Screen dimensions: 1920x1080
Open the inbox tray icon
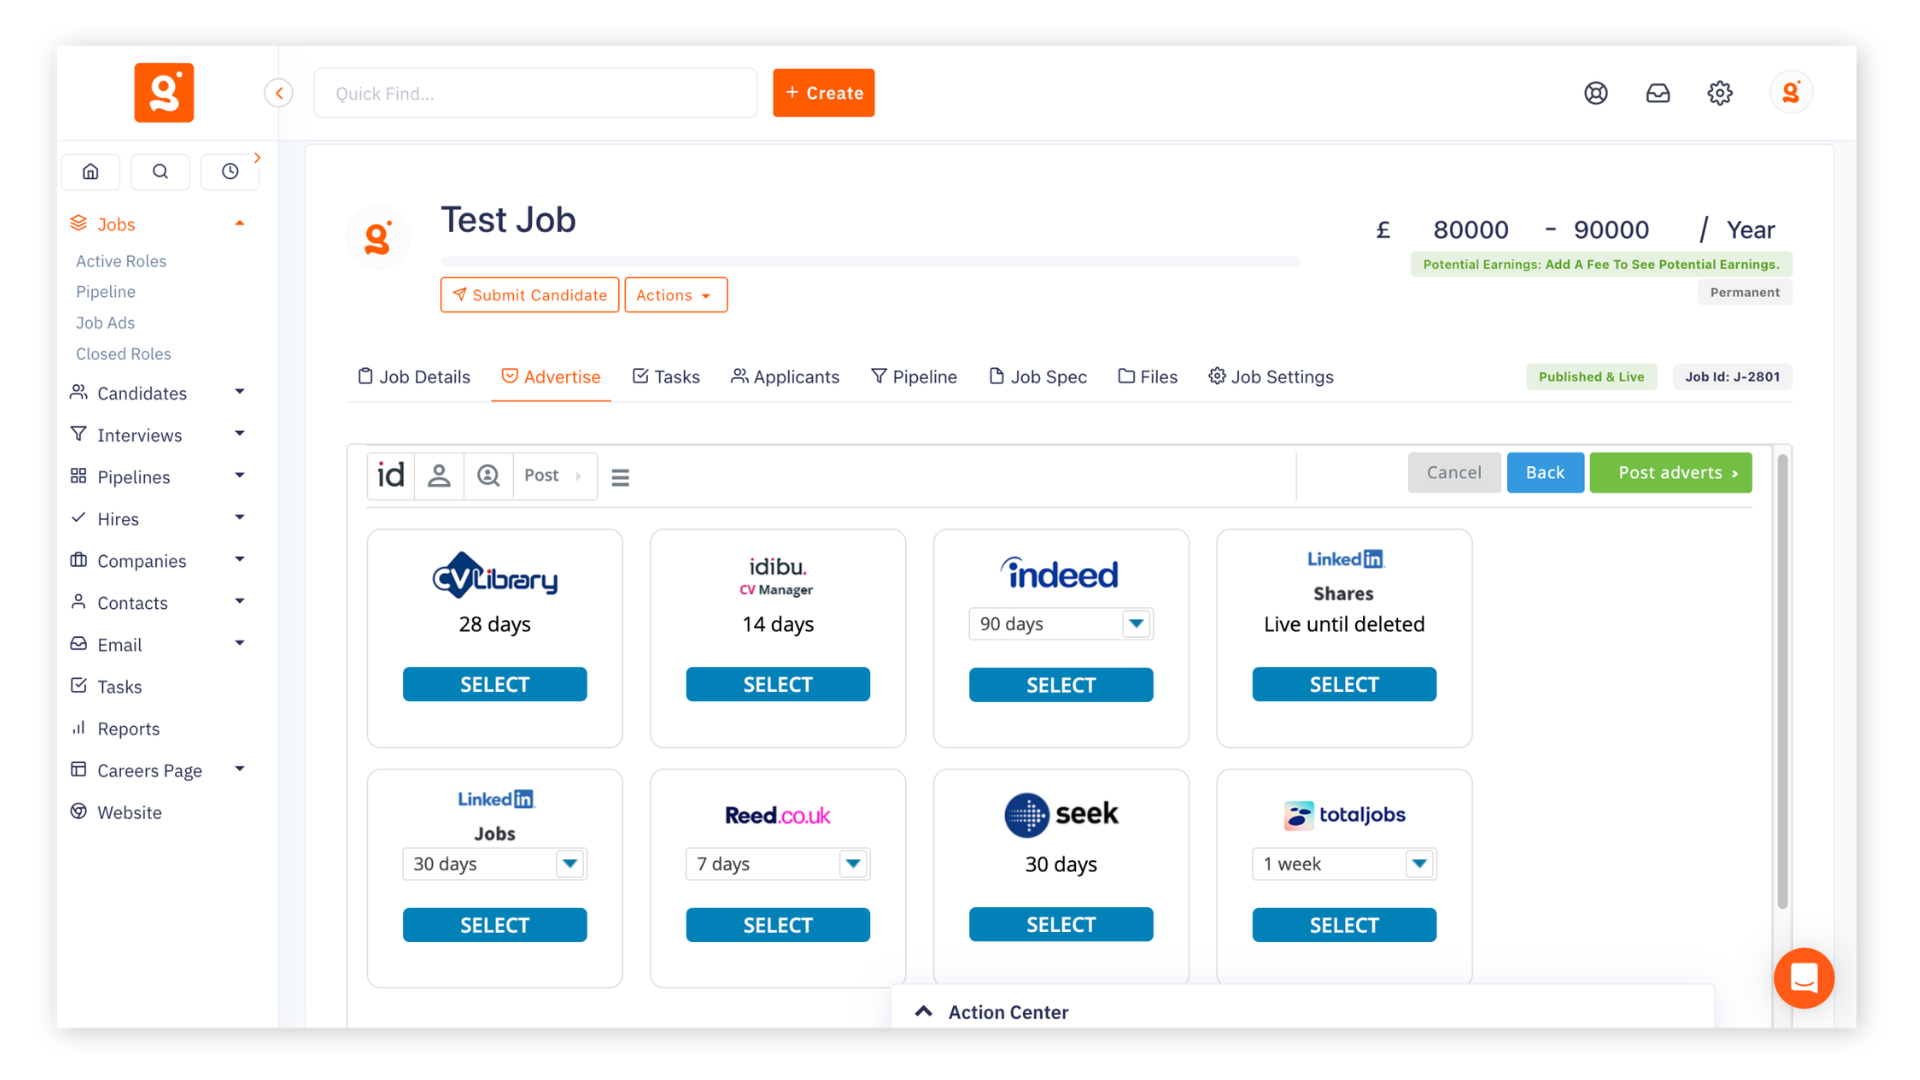tap(1658, 93)
